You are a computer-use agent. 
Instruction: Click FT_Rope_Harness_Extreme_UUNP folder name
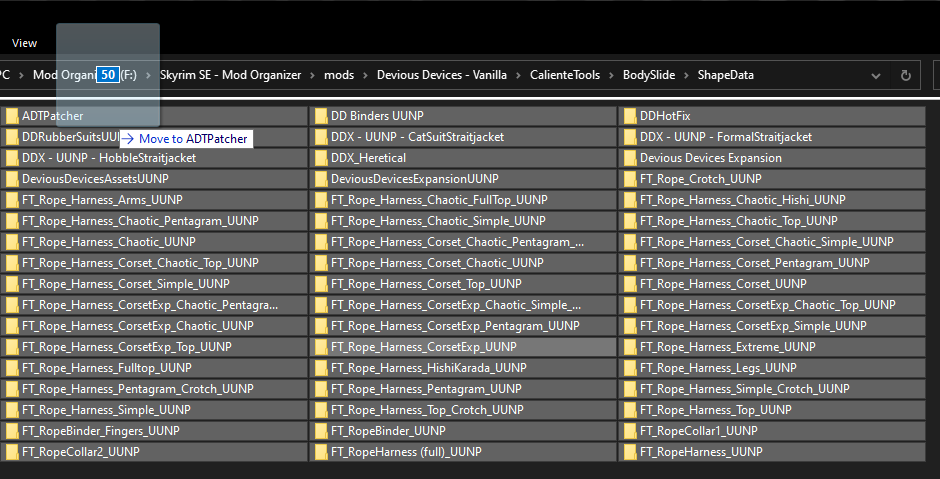click(728, 347)
